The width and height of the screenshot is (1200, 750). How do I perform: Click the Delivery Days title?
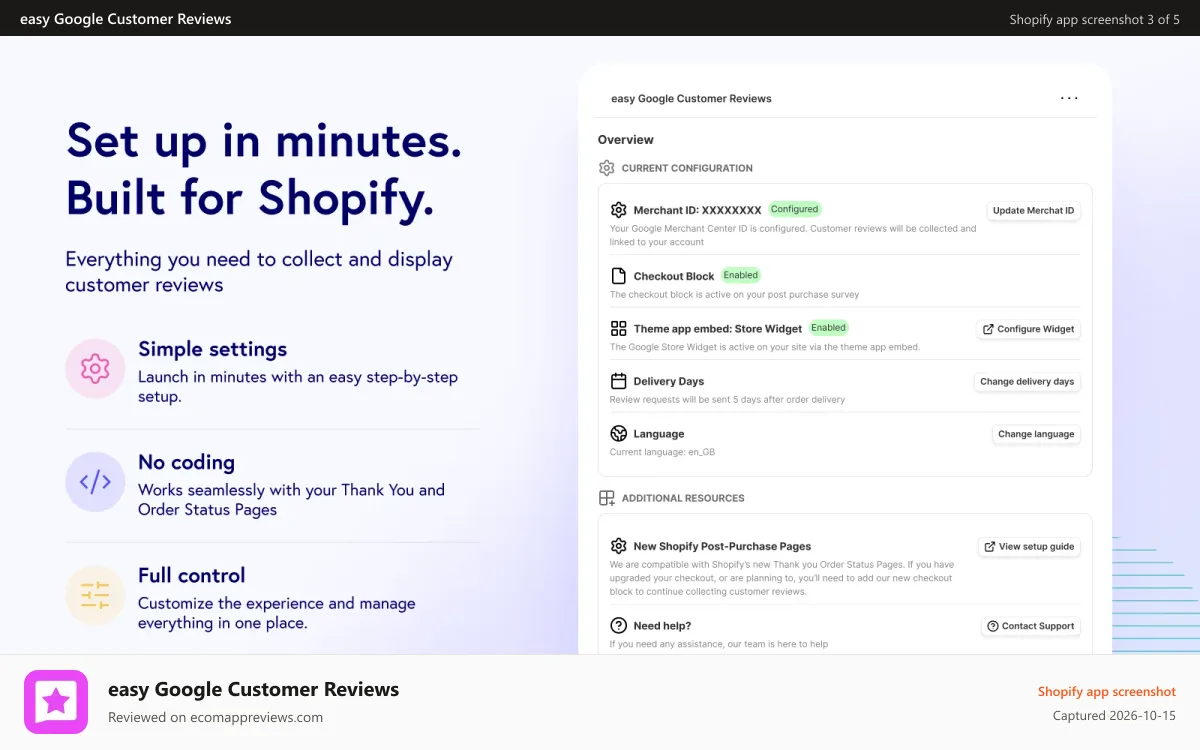click(x=669, y=381)
